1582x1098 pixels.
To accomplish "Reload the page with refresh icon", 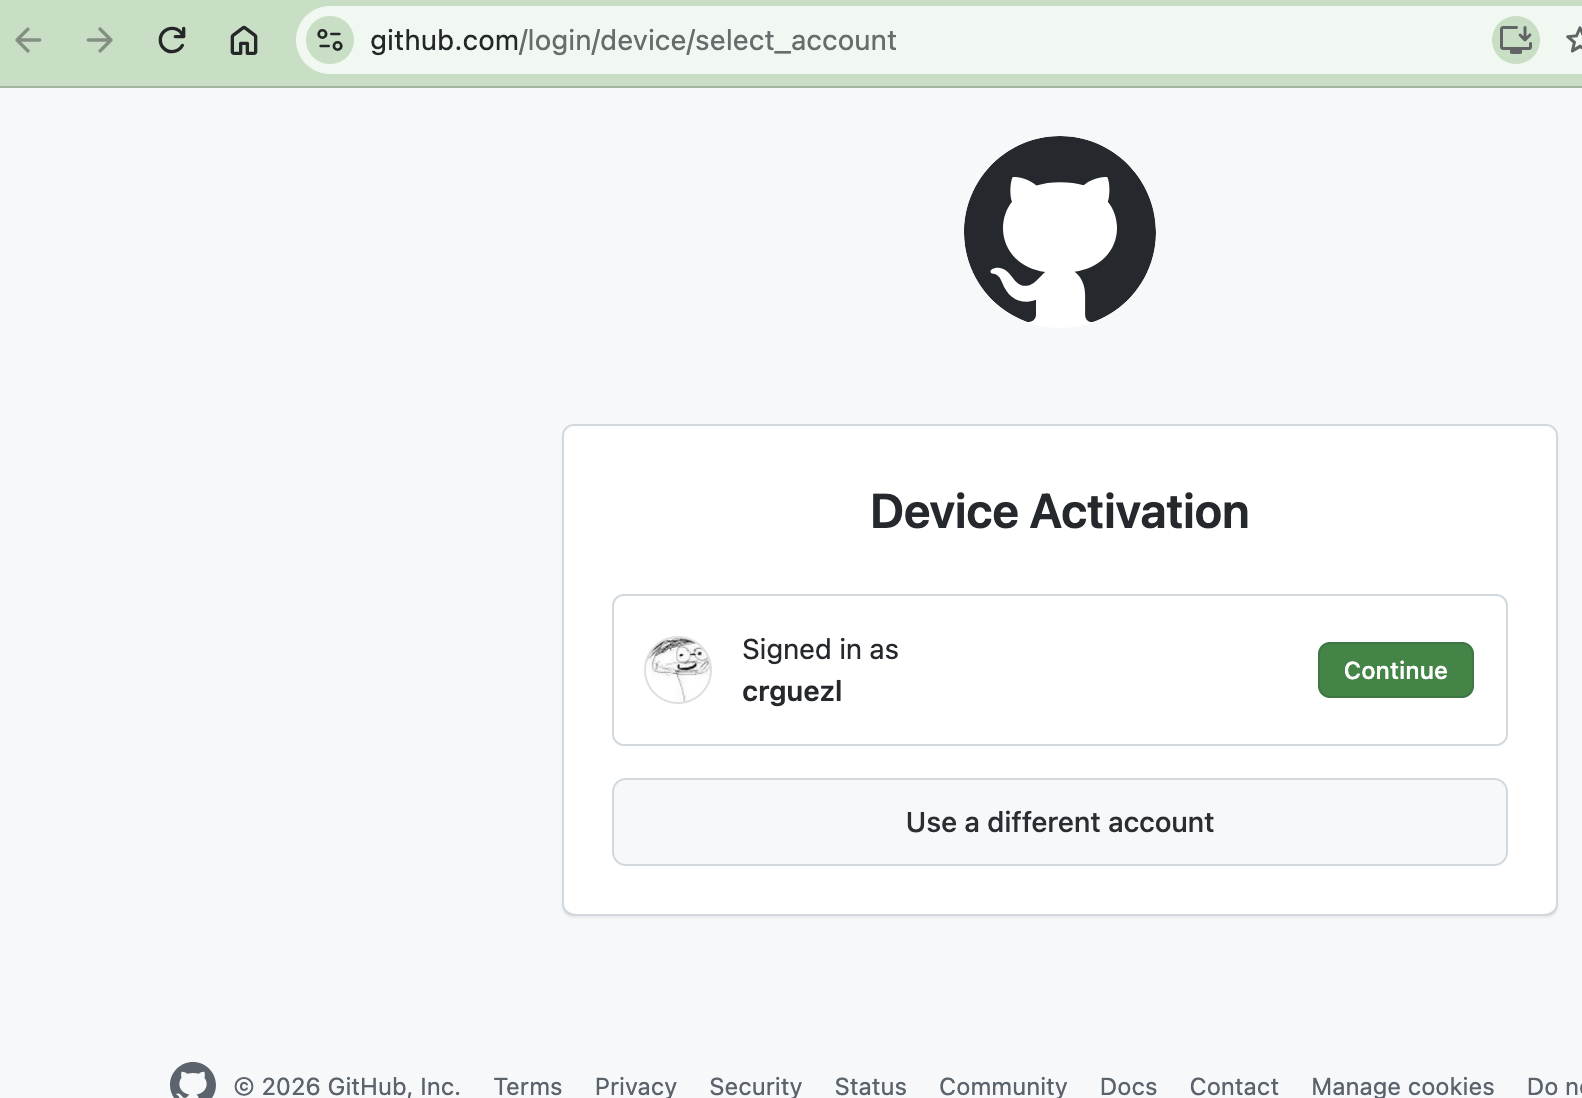I will (x=172, y=40).
